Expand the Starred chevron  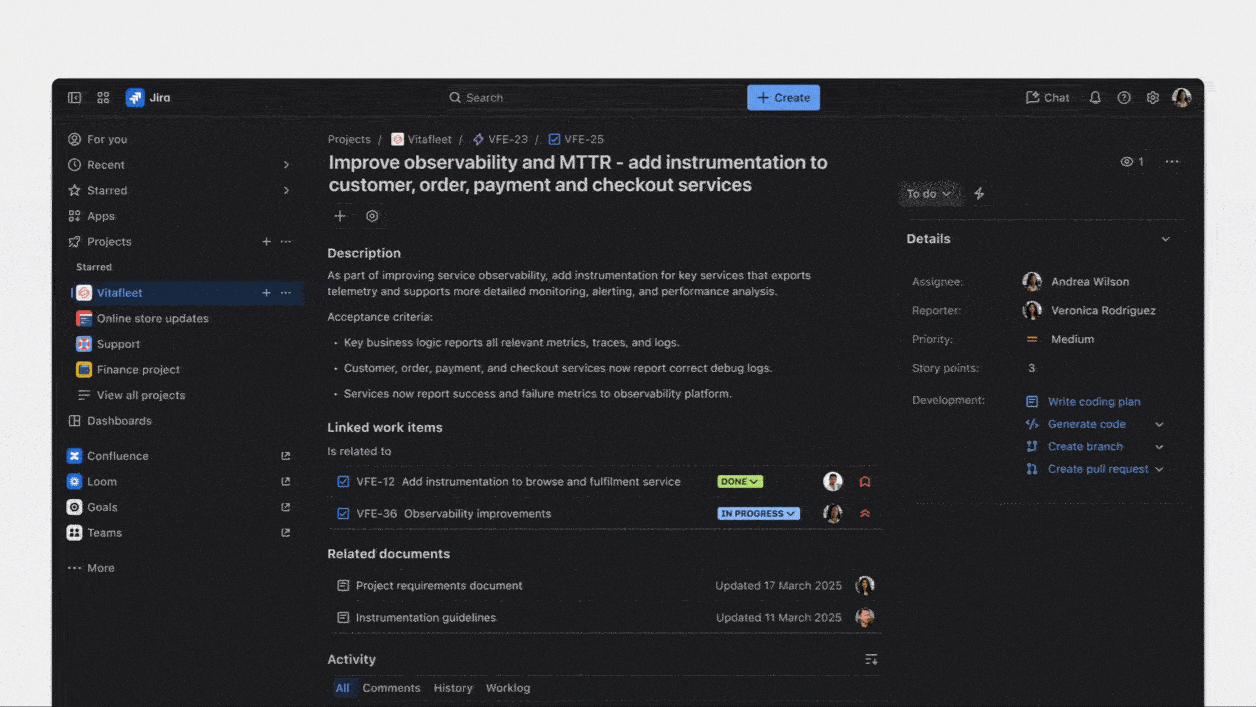(x=286, y=190)
